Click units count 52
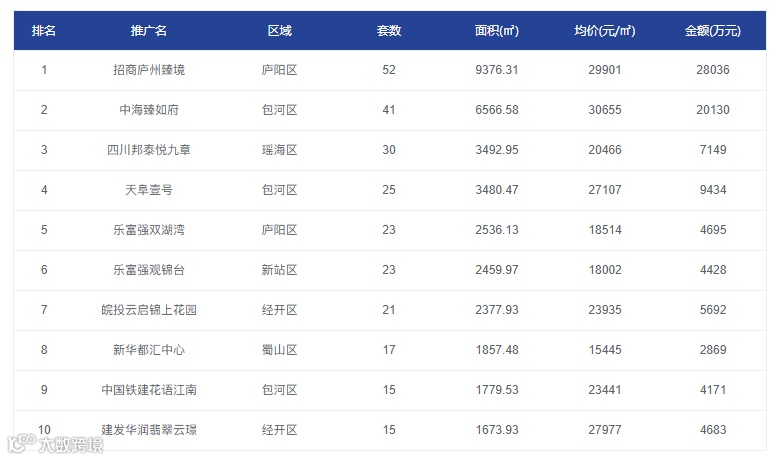Image resolution: width=781 pixels, height=460 pixels. 389,70
